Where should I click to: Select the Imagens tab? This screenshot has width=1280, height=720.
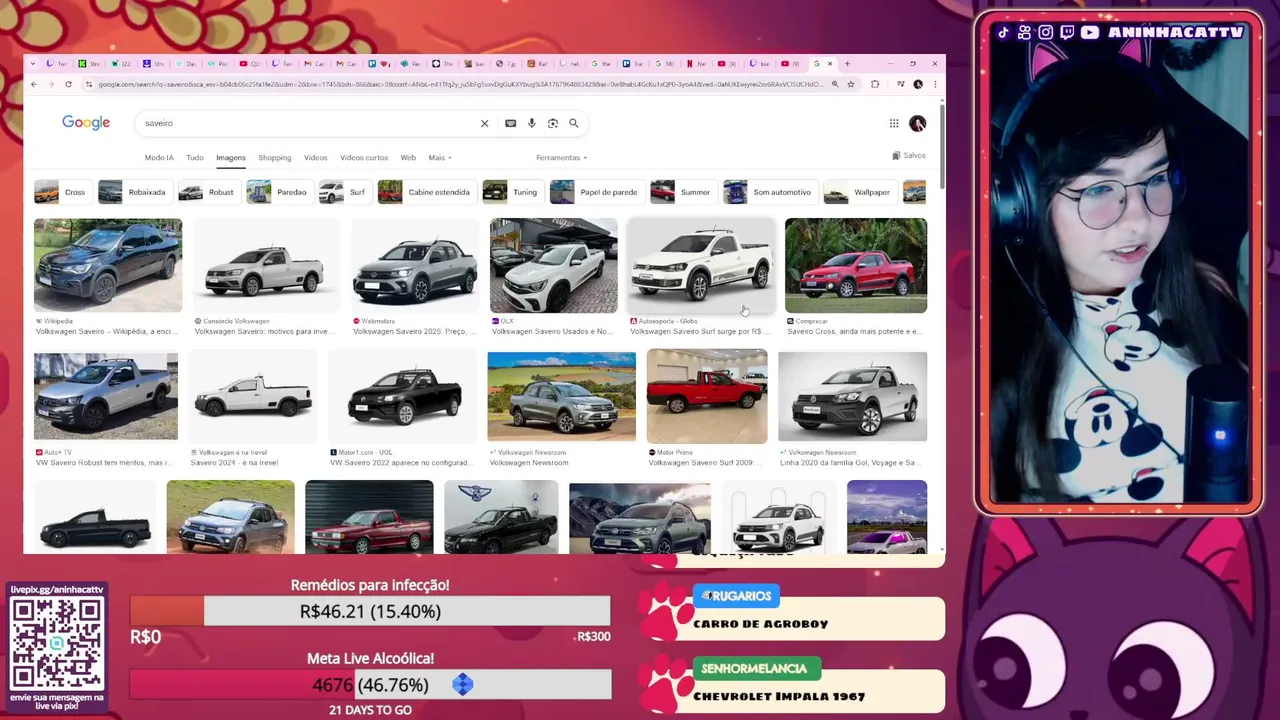coord(231,158)
